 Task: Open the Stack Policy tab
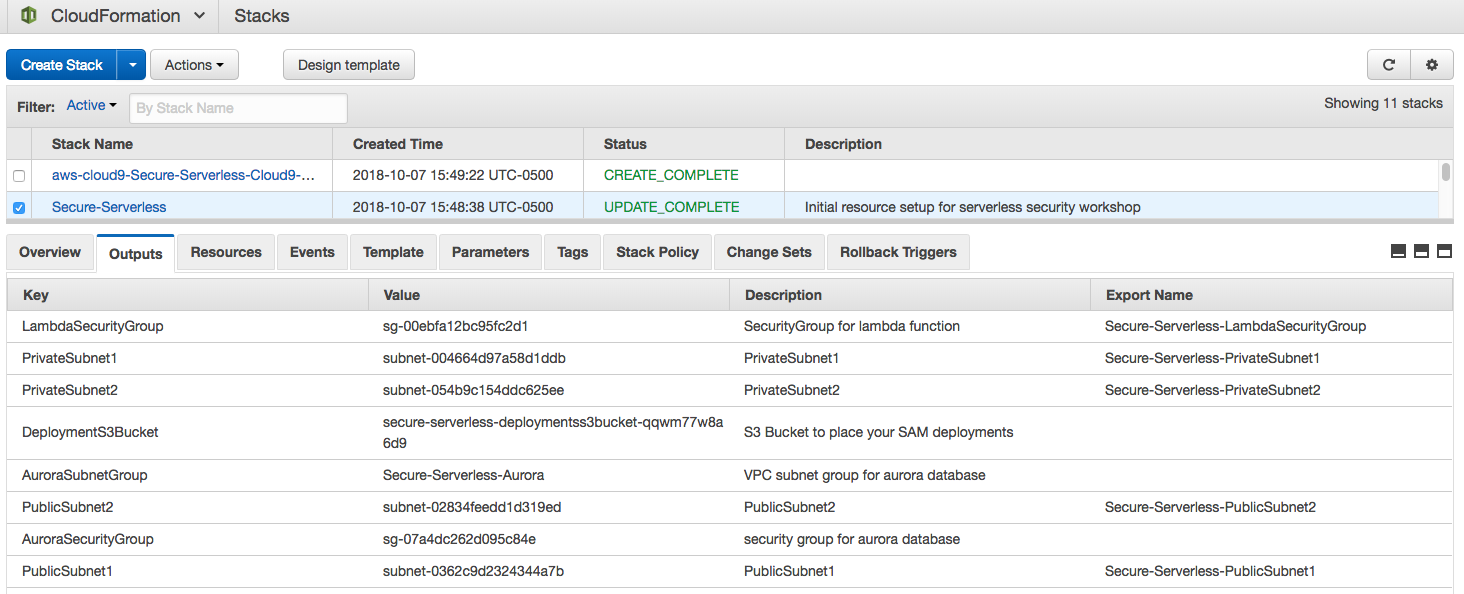657,252
